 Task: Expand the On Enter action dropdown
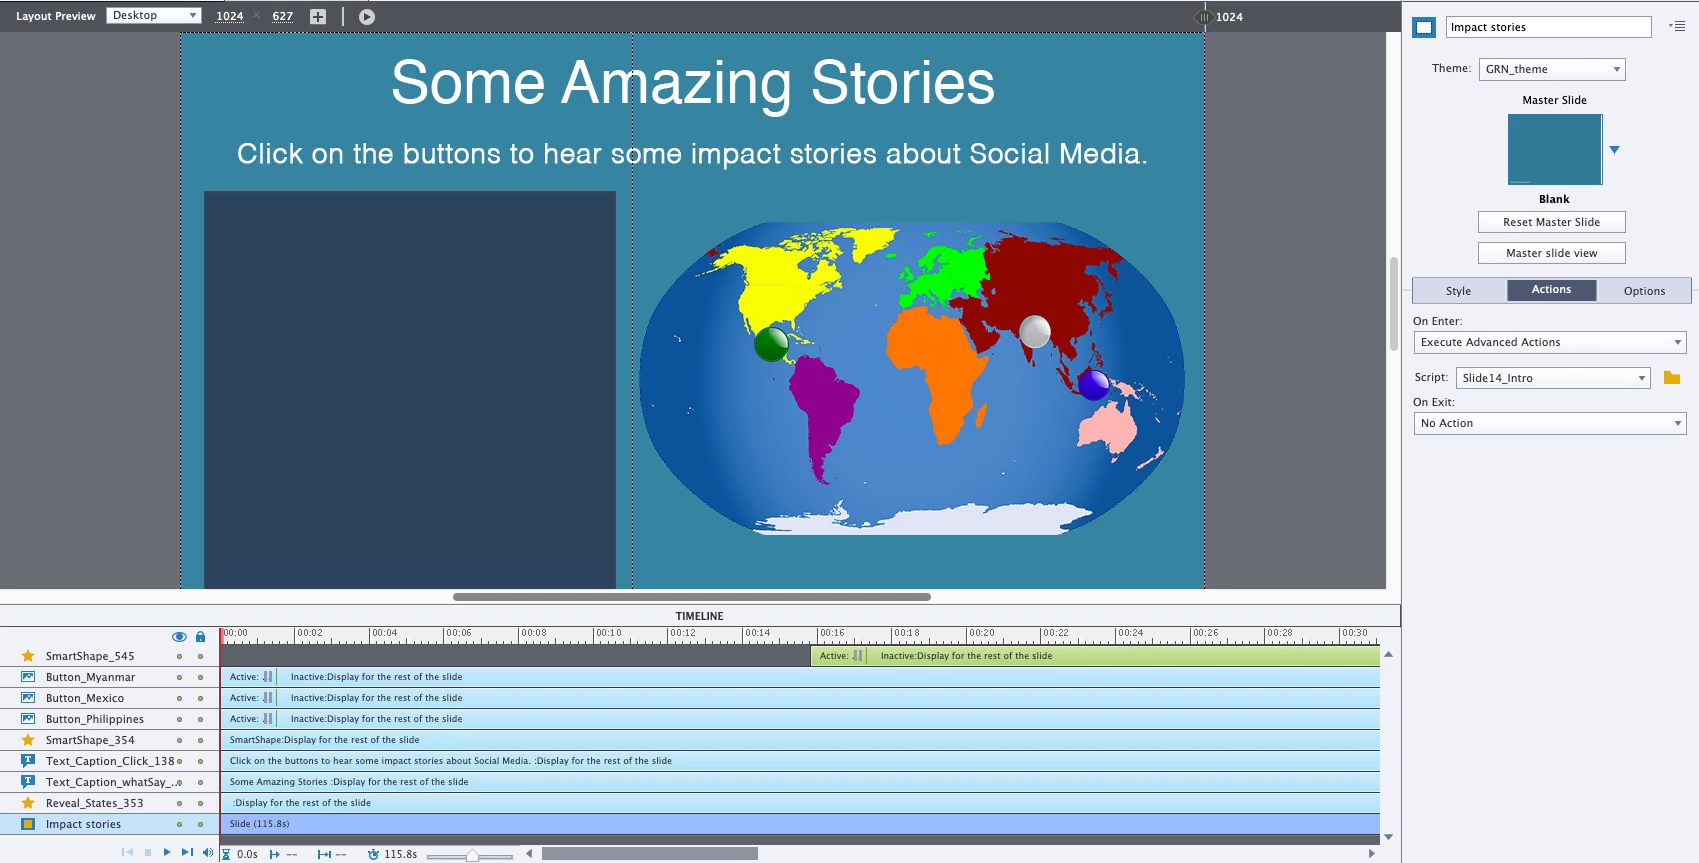pyautogui.click(x=1549, y=342)
